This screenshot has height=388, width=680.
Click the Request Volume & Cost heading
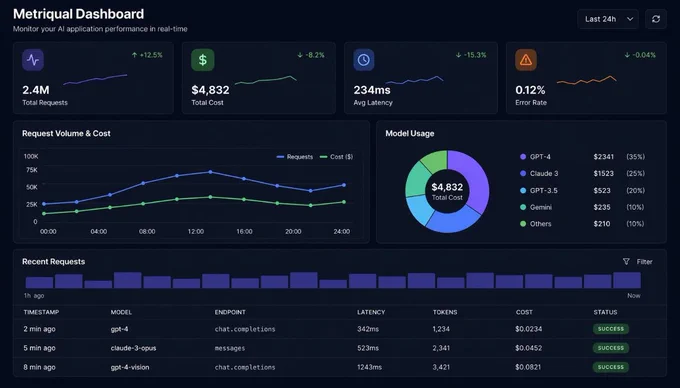[66, 134]
